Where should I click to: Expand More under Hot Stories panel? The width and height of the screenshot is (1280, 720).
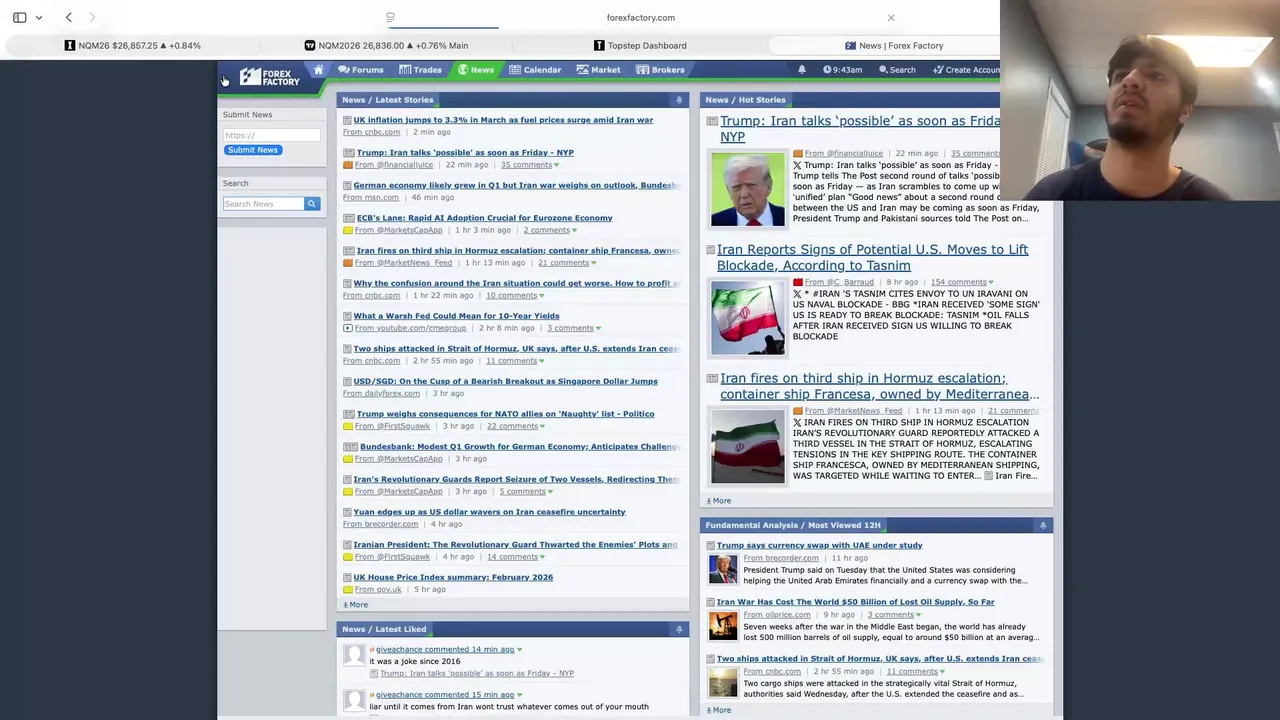[x=719, y=501]
